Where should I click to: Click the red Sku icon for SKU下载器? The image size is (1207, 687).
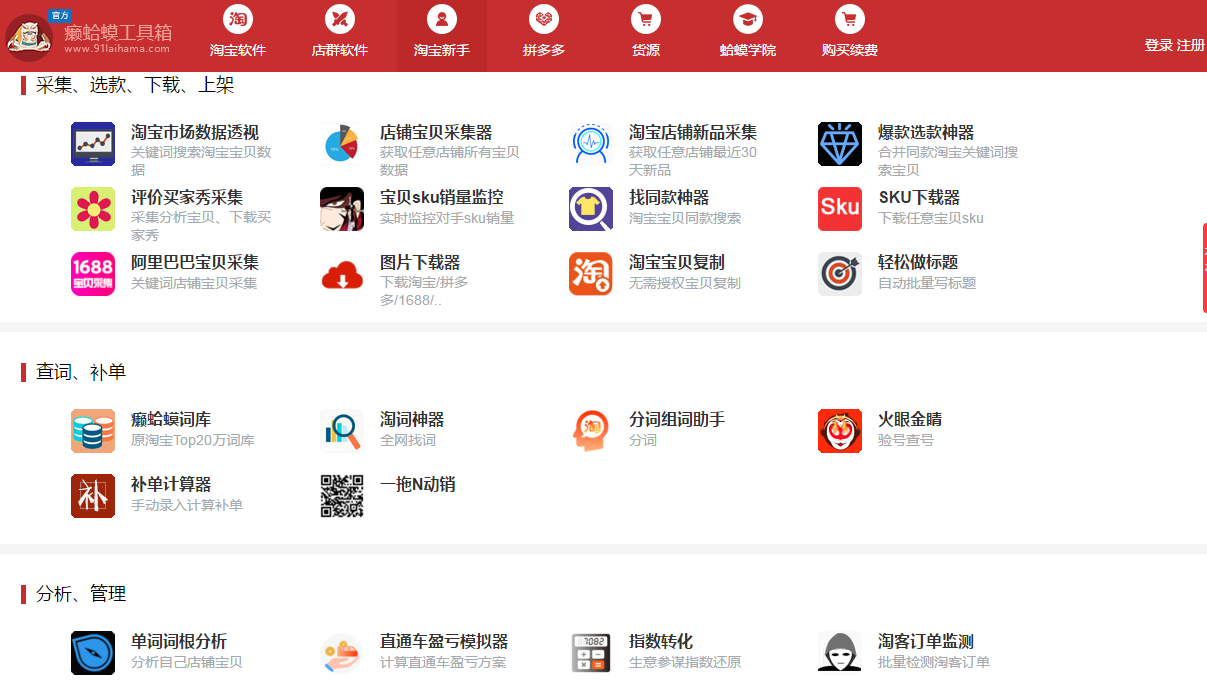(840, 209)
